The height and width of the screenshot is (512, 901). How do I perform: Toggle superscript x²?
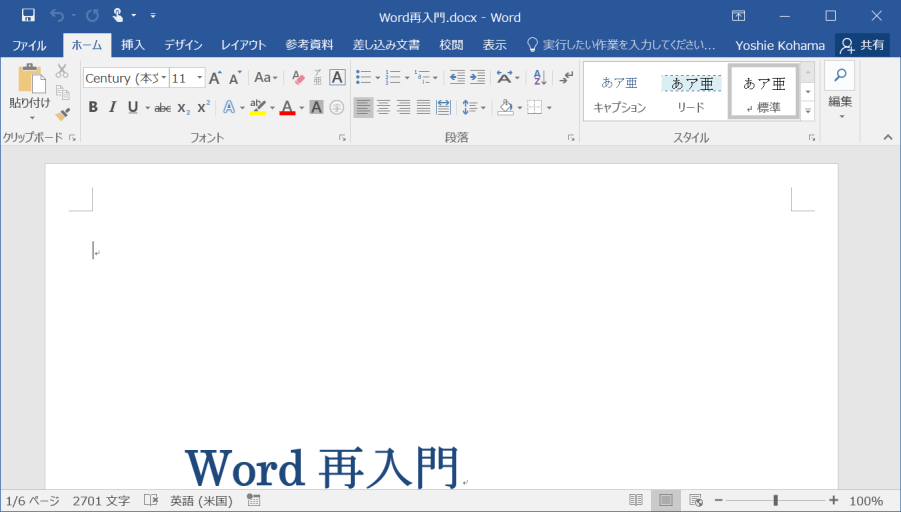pos(203,107)
